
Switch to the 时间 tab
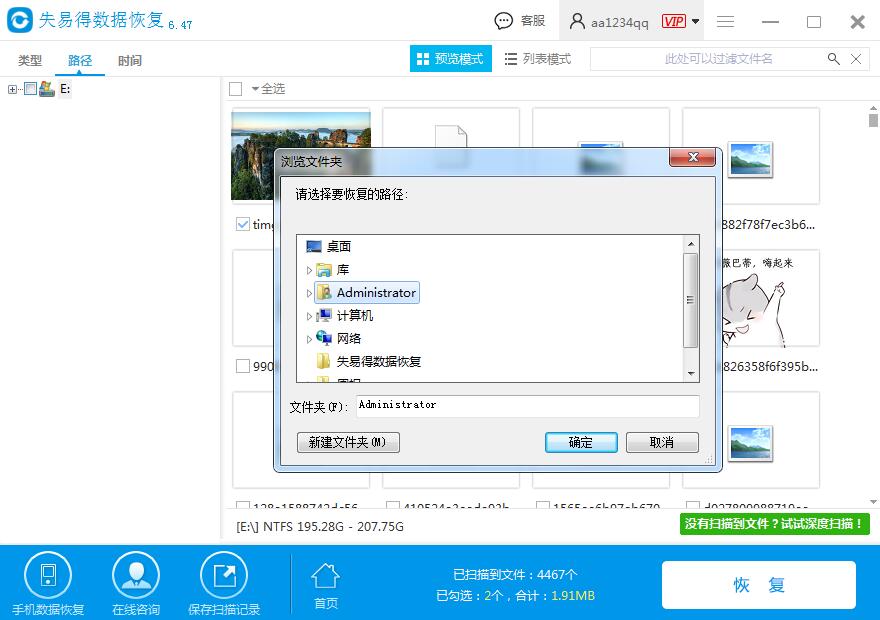tap(130, 60)
